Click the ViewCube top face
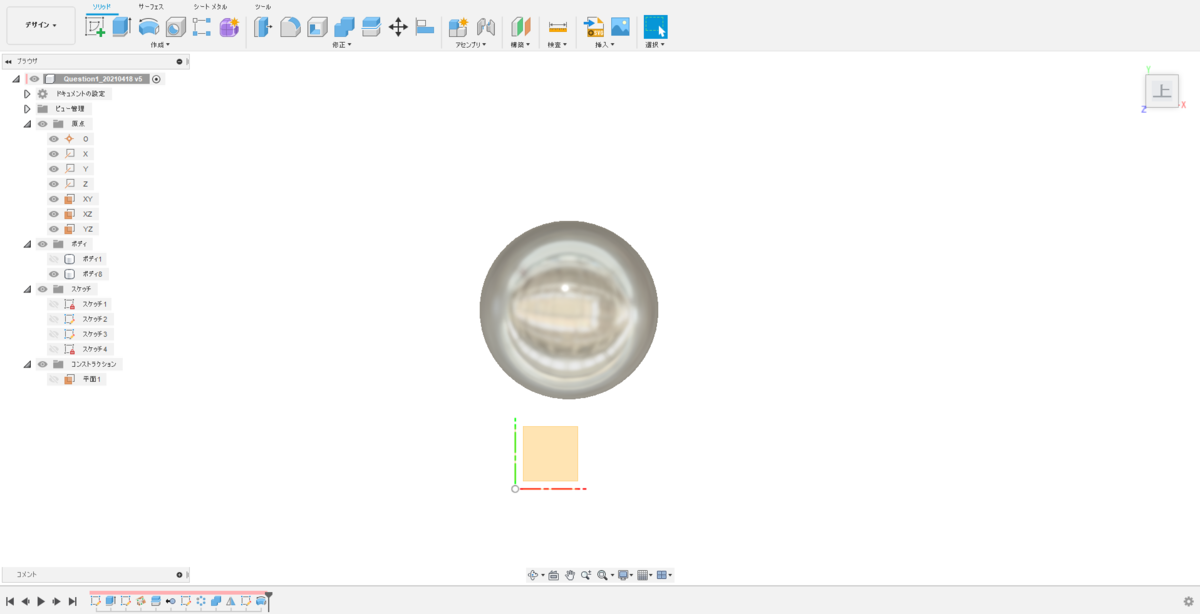This screenshot has height=614, width=1200. coord(1161,91)
